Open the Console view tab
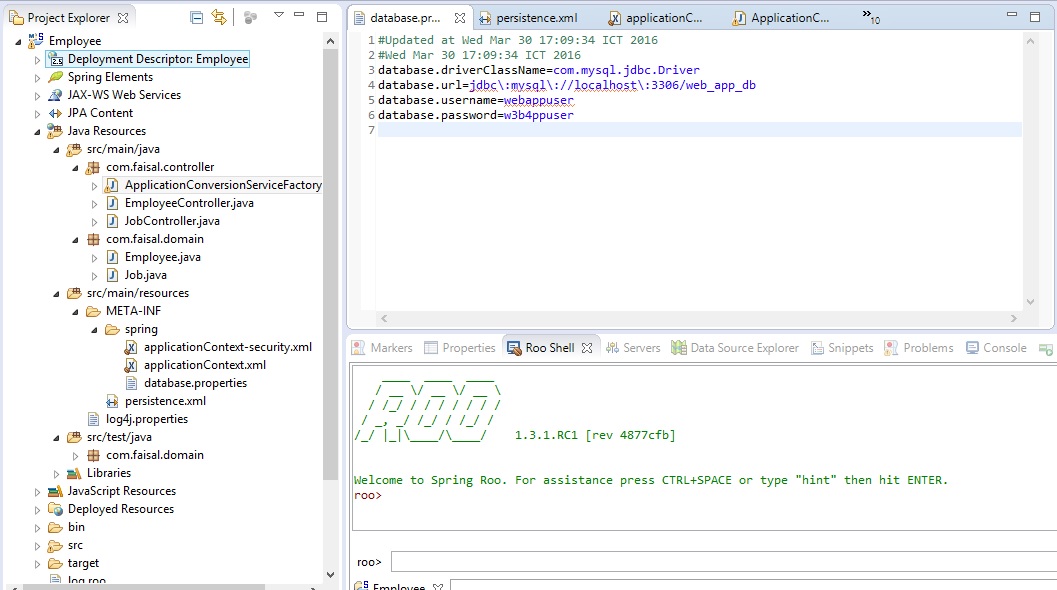The height and width of the screenshot is (590, 1057). pyautogui.click(x=996, y=348)
